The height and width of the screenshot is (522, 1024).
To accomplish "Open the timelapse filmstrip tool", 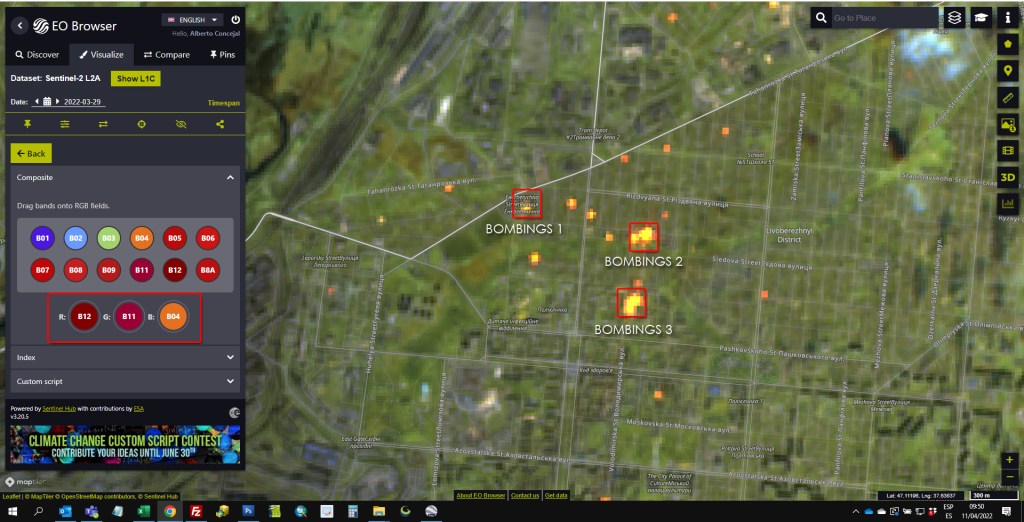I will click(1008, 150).
